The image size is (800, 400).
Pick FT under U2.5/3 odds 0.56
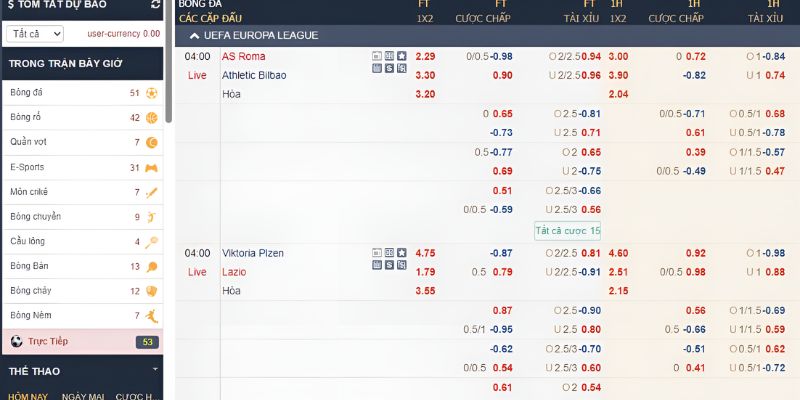591,210
